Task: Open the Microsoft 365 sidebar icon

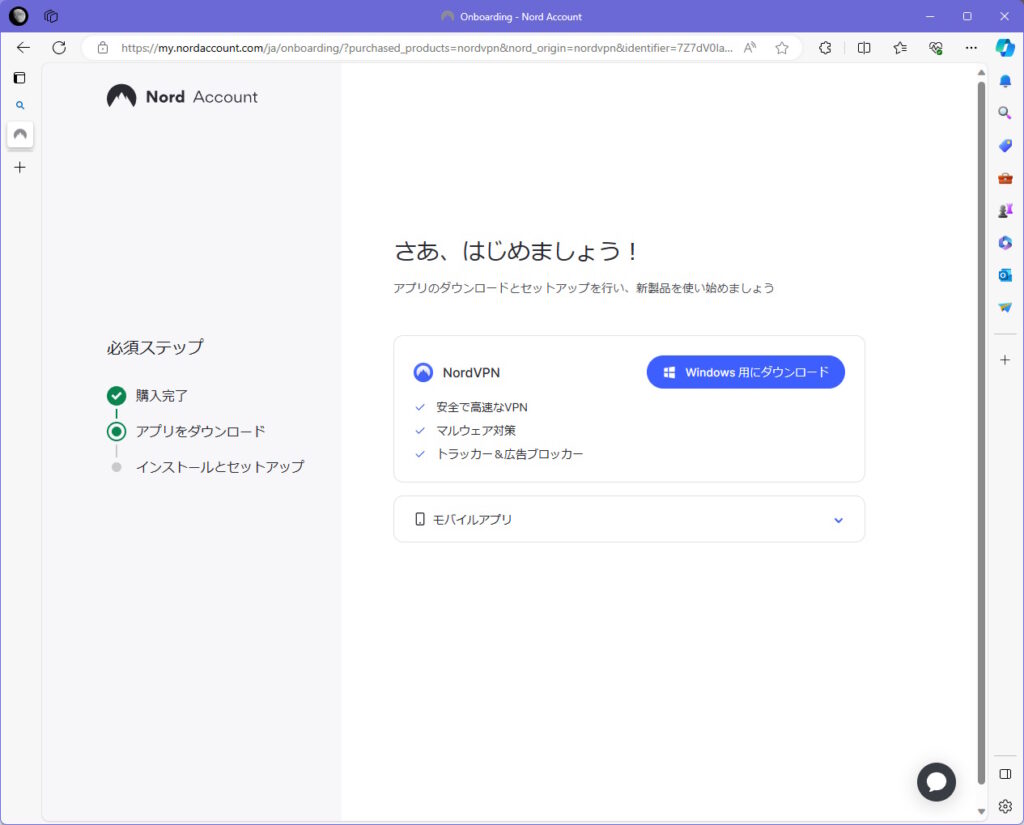Action: pyautogui.click(x=1005, y=242)
